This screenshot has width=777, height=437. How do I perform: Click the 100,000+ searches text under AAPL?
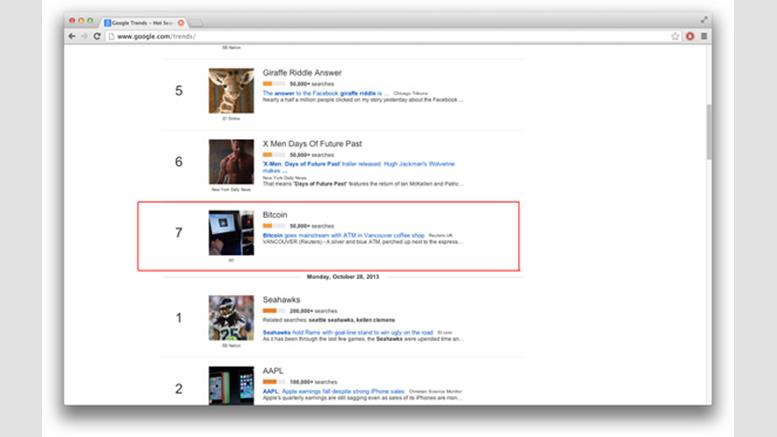click(x=313, y=382)
